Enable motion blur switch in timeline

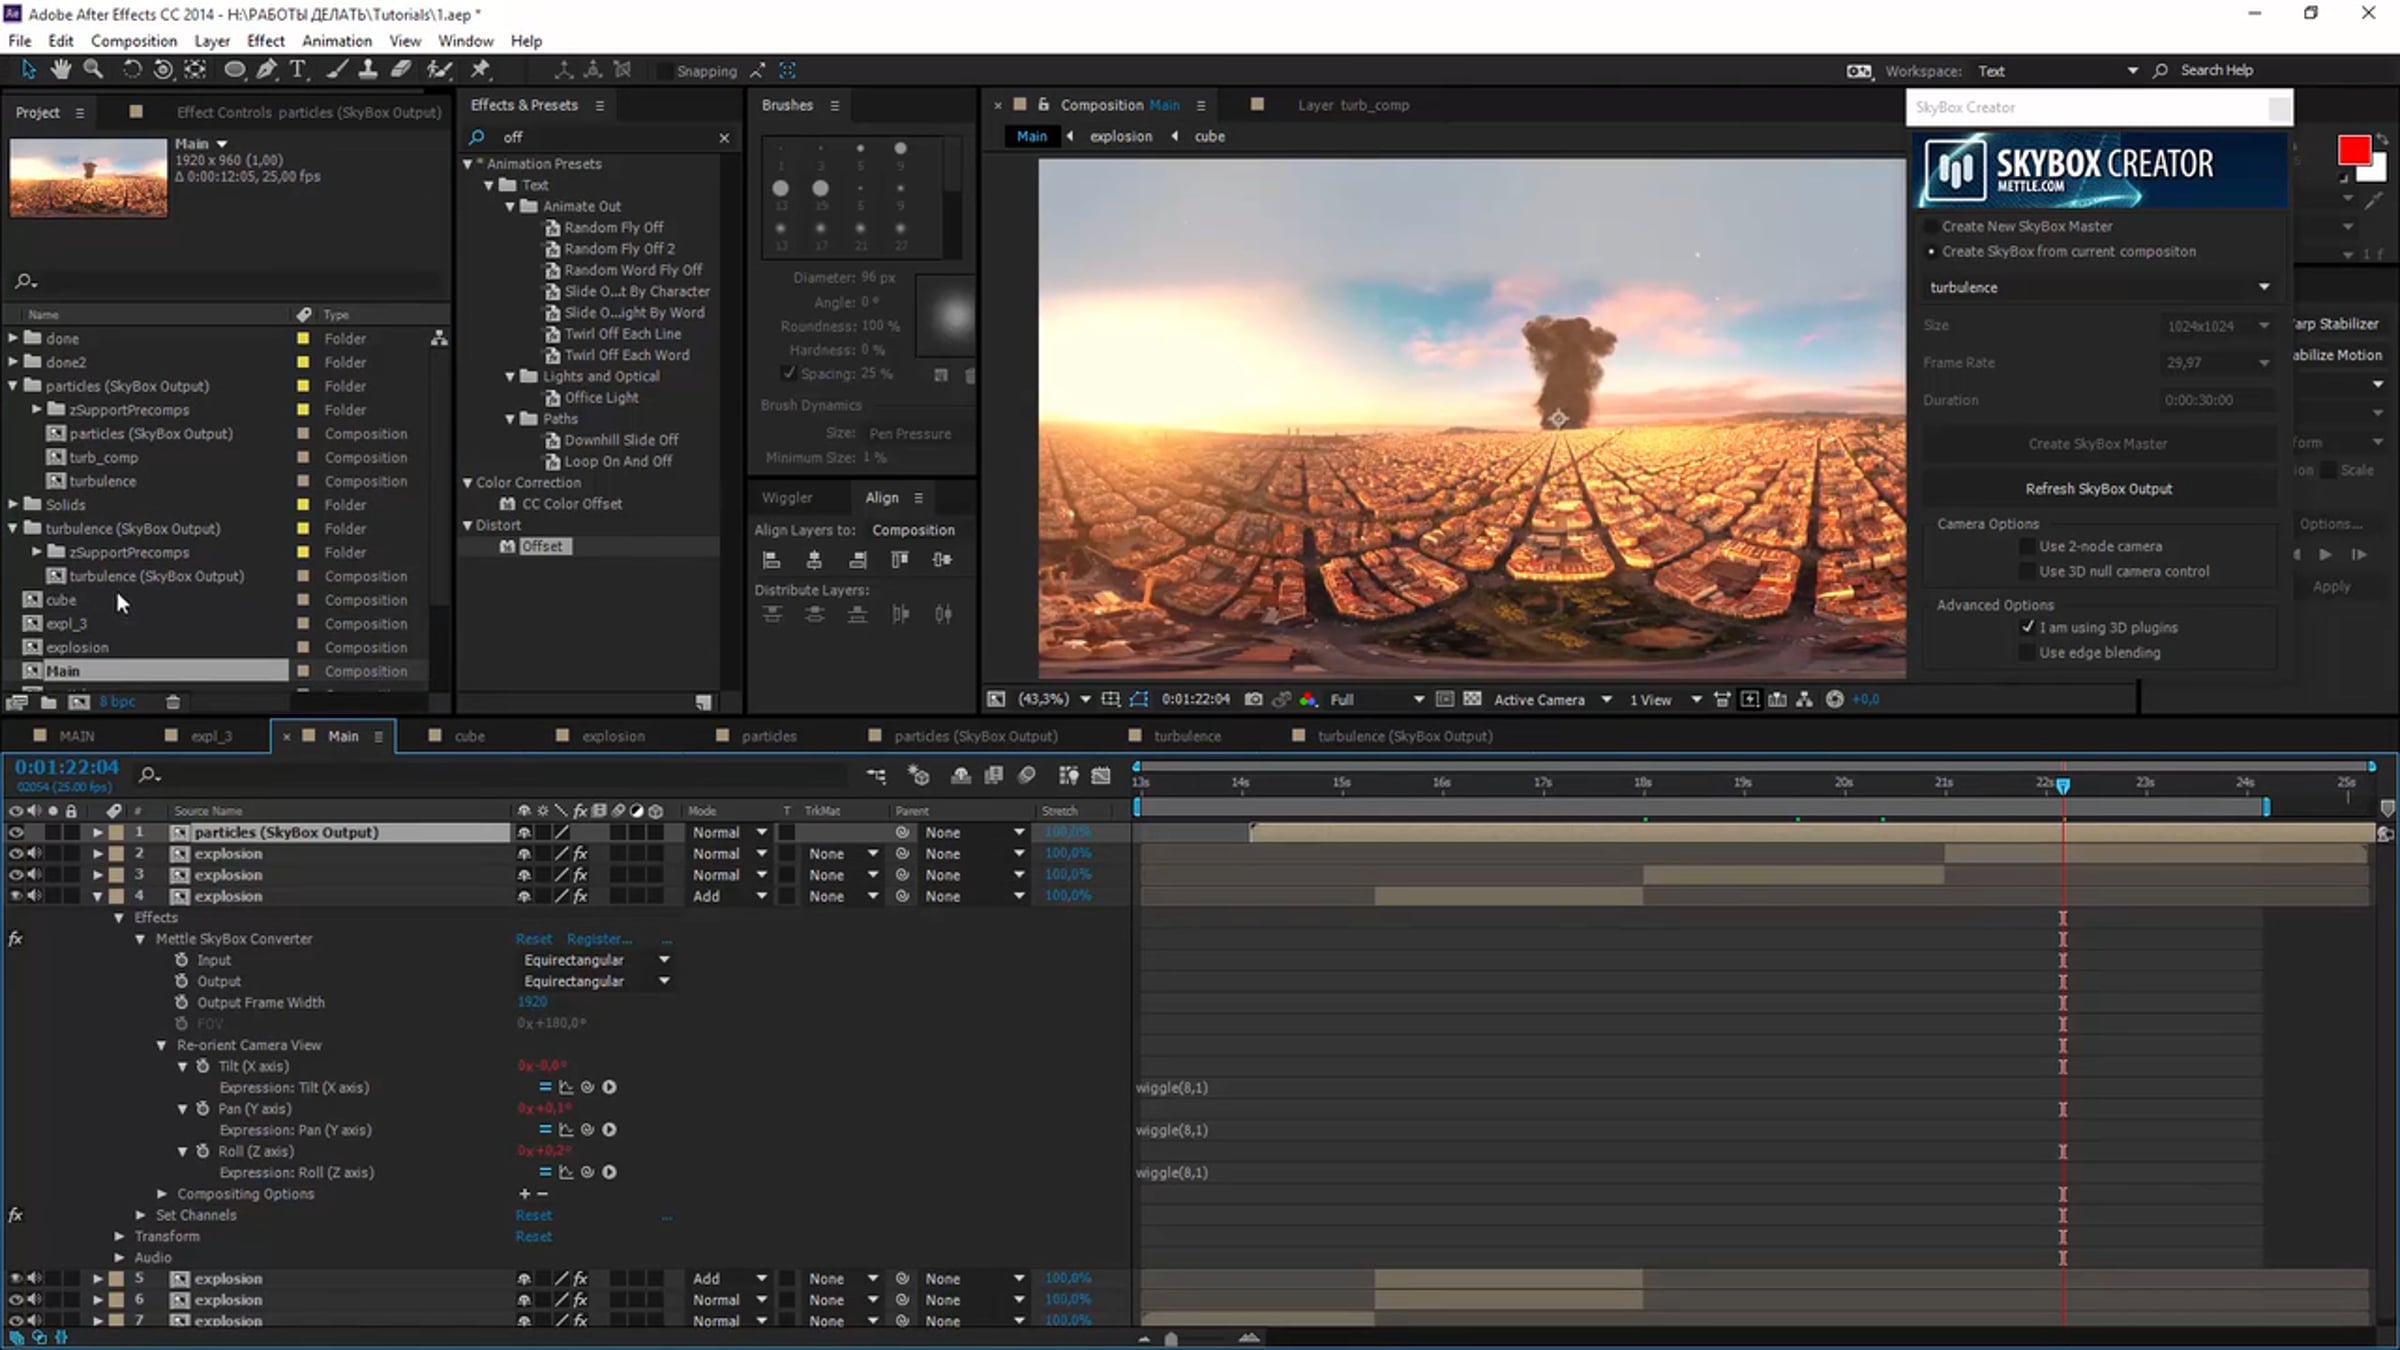(x=1027, y=775)
